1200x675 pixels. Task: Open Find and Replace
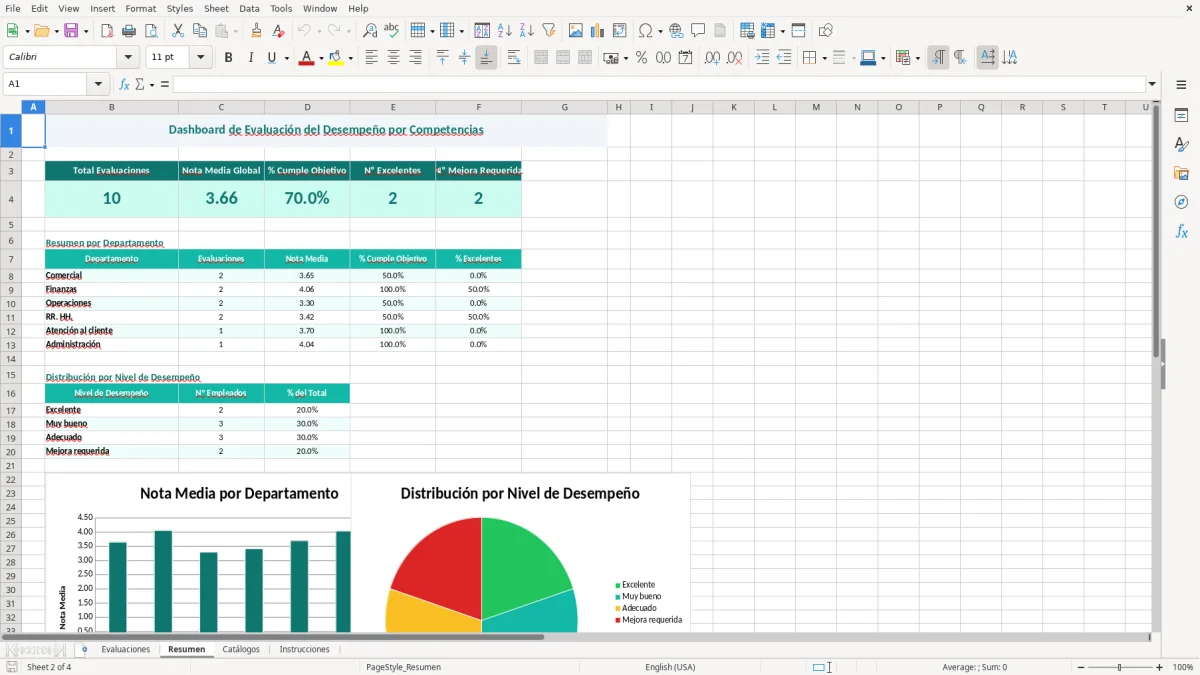coord(369,31)
